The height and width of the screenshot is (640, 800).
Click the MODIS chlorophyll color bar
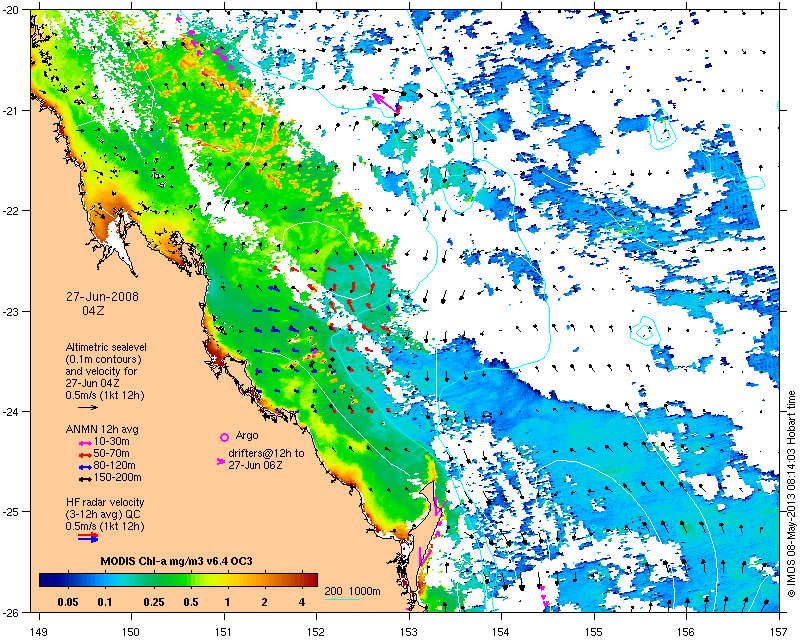click(x=179, y=580)
